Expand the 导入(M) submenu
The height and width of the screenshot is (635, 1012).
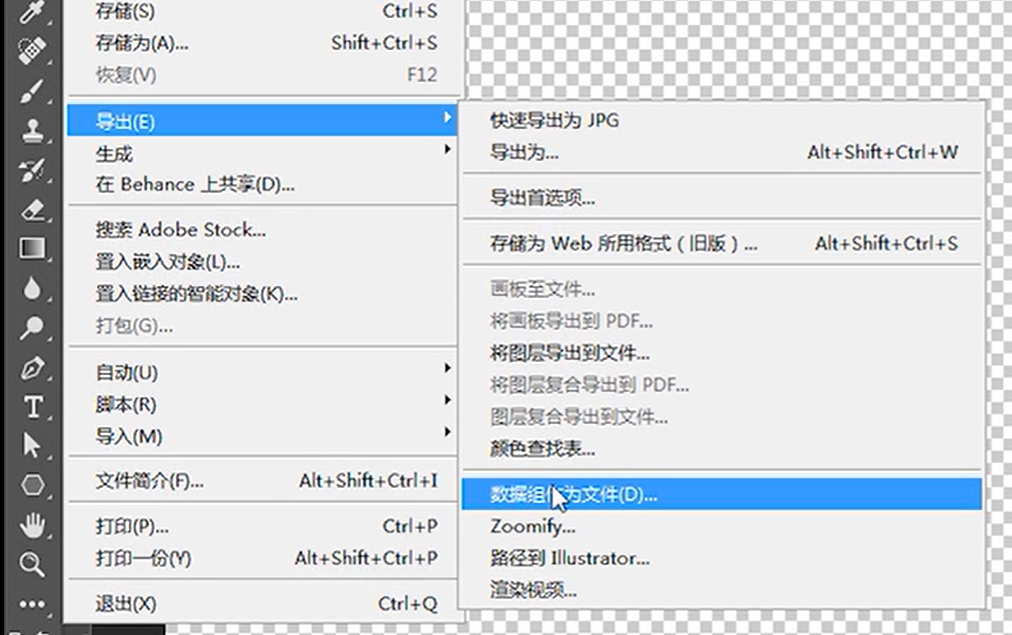coord(262,437)
